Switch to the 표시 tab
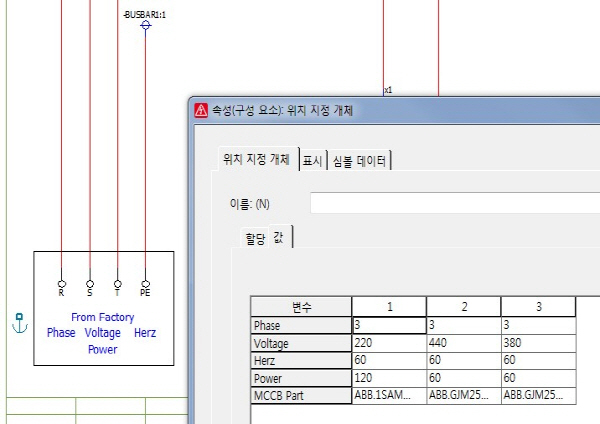600x424 pixels. click(313, 161)
